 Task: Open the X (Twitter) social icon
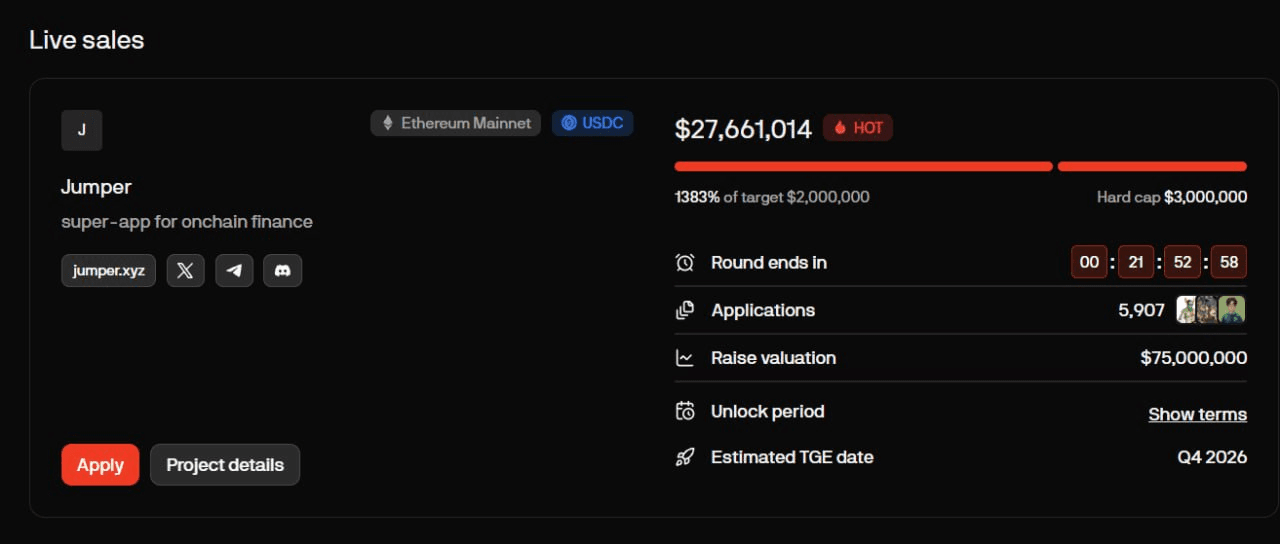[x=185, y=270]
